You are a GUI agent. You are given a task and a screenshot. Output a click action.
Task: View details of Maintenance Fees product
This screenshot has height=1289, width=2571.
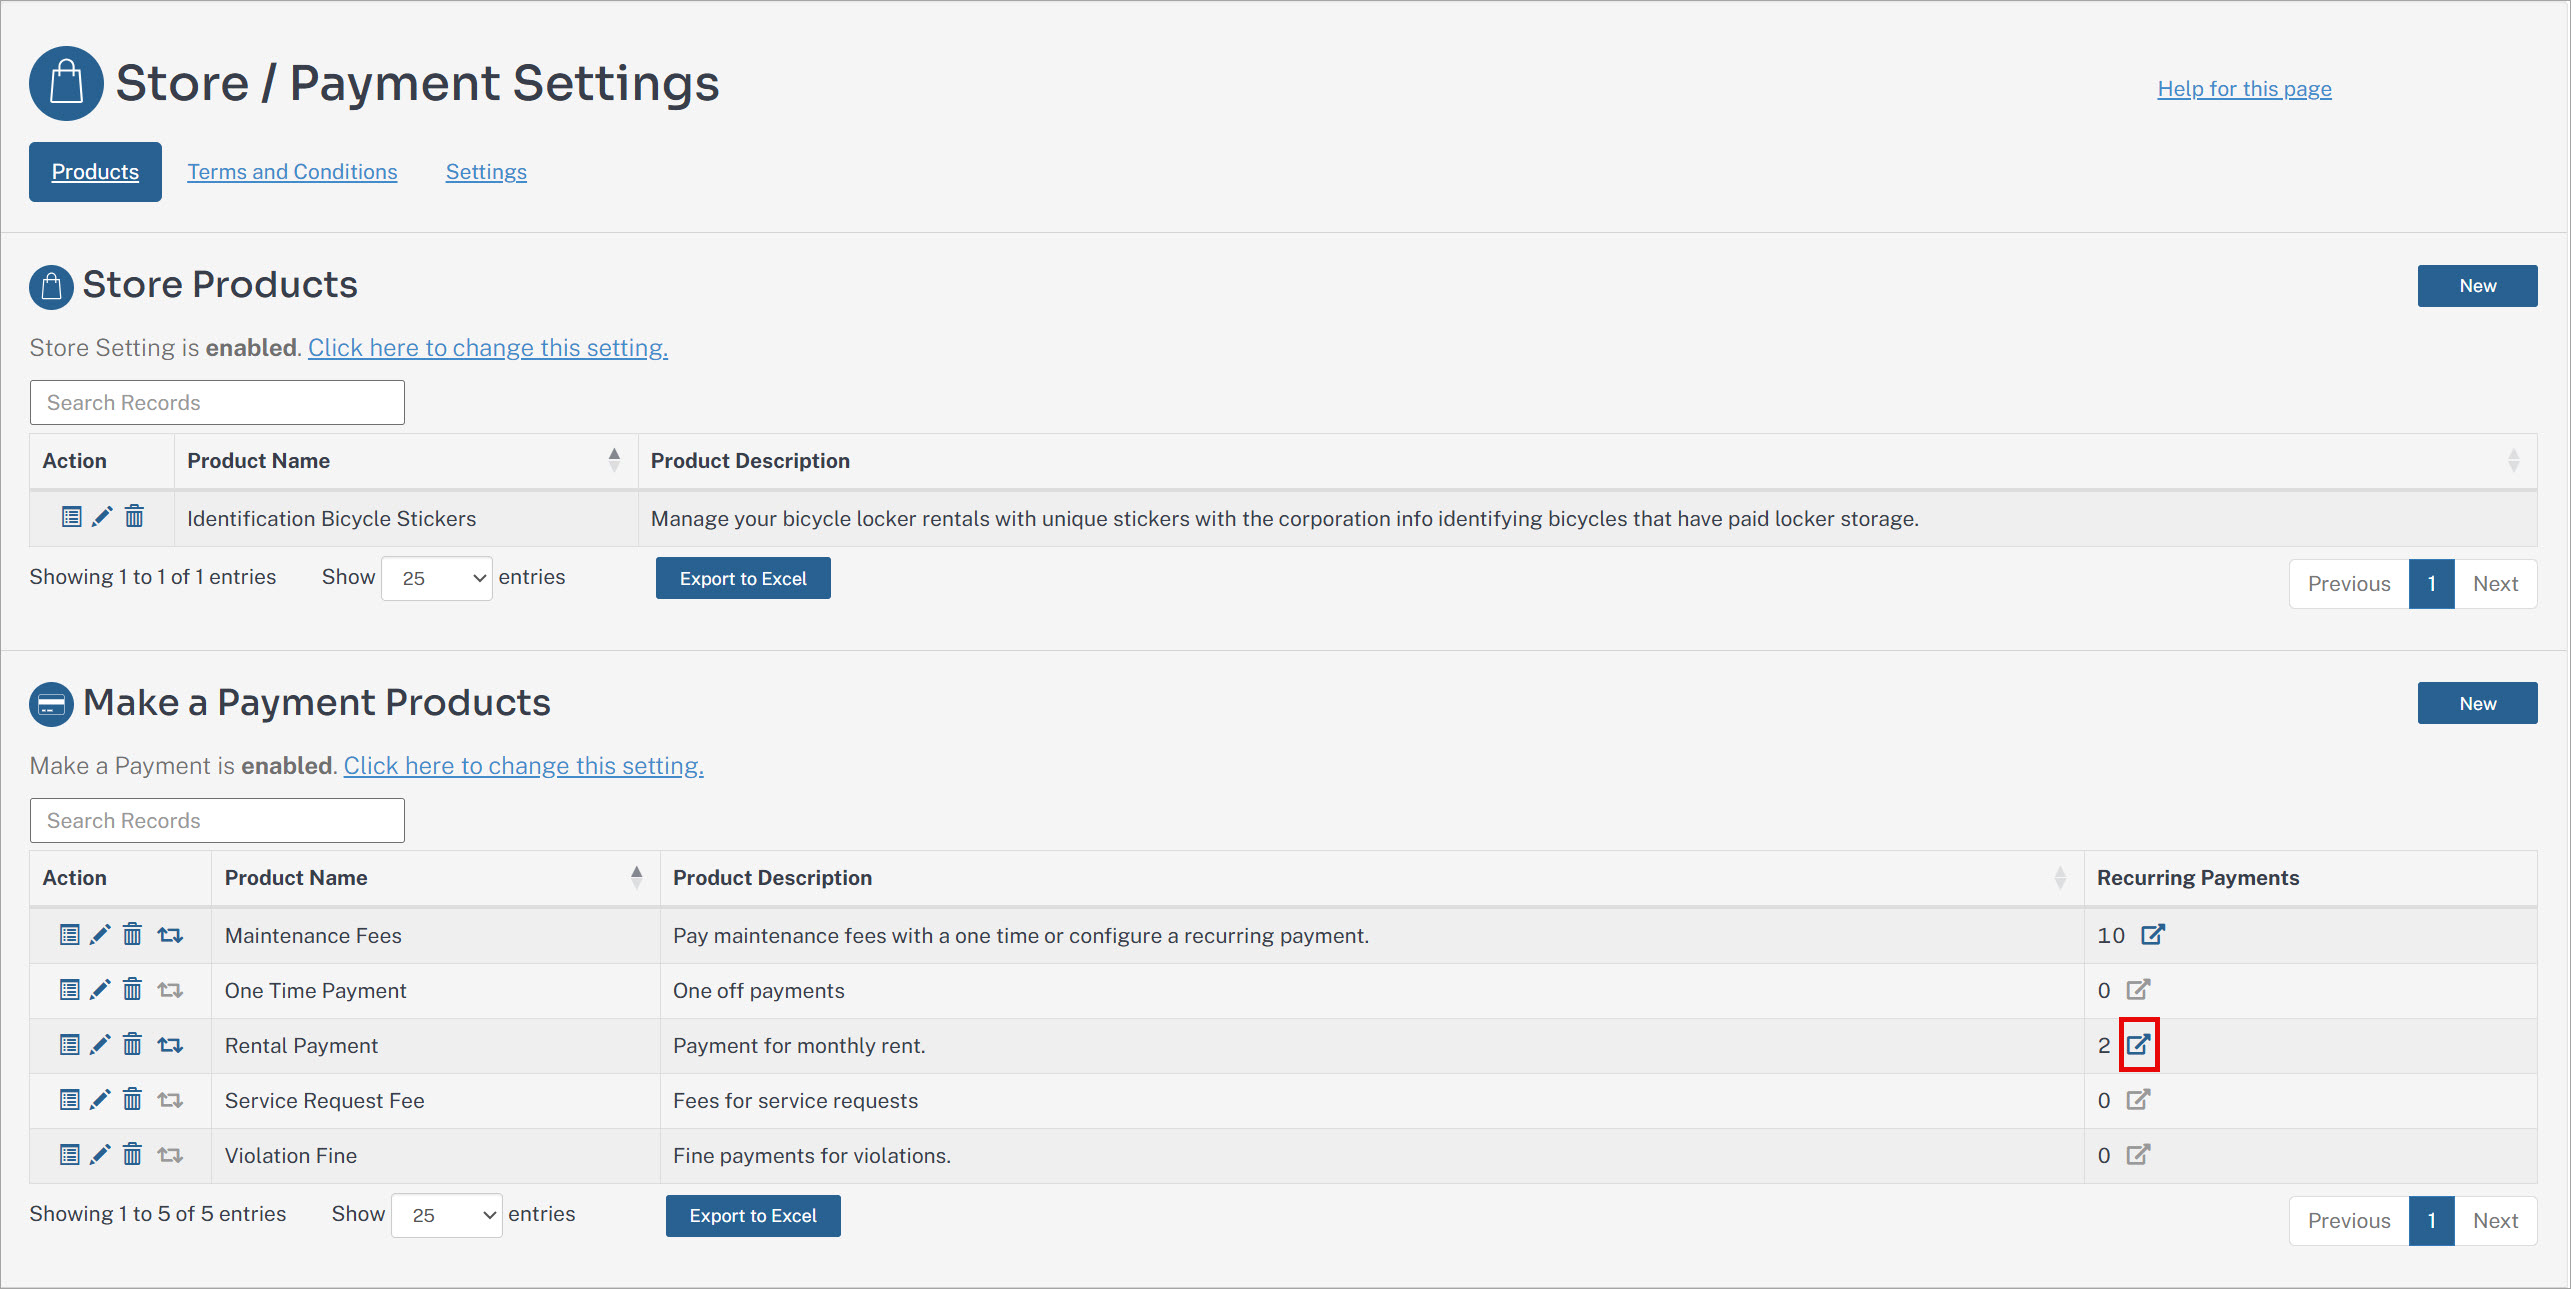click(69, 935)
